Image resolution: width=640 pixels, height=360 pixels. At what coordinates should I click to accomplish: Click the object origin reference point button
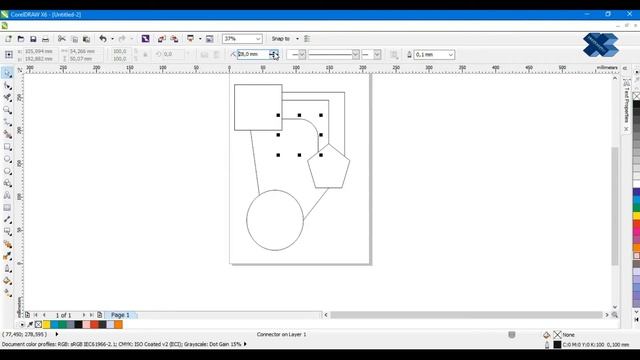pyautogui.click(x=9, y=55)
